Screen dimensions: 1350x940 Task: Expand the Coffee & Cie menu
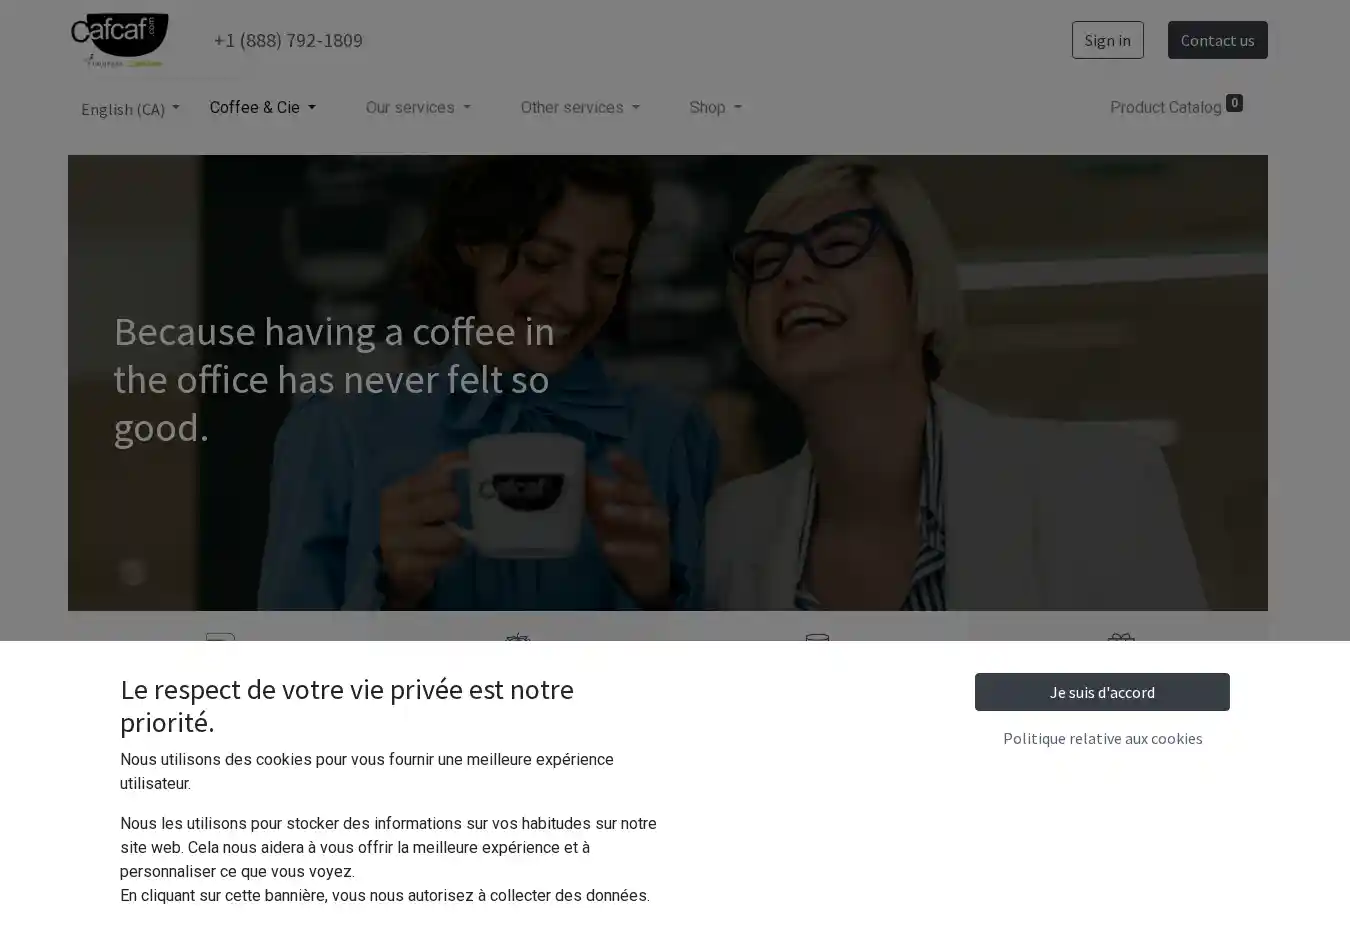(262, 107)
